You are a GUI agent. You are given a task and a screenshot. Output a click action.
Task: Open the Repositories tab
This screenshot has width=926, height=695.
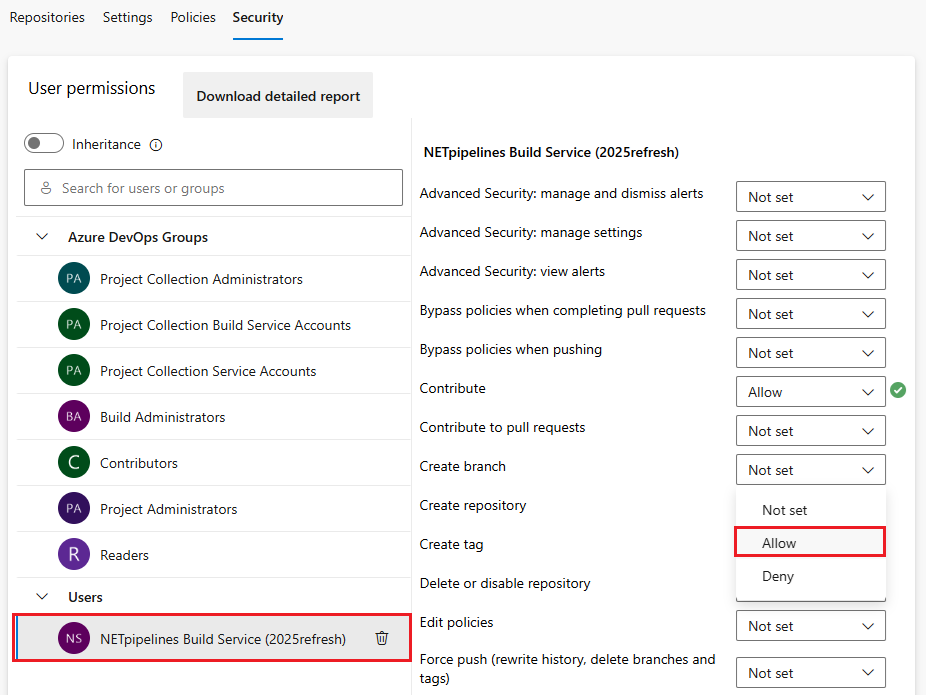(47, 18)
